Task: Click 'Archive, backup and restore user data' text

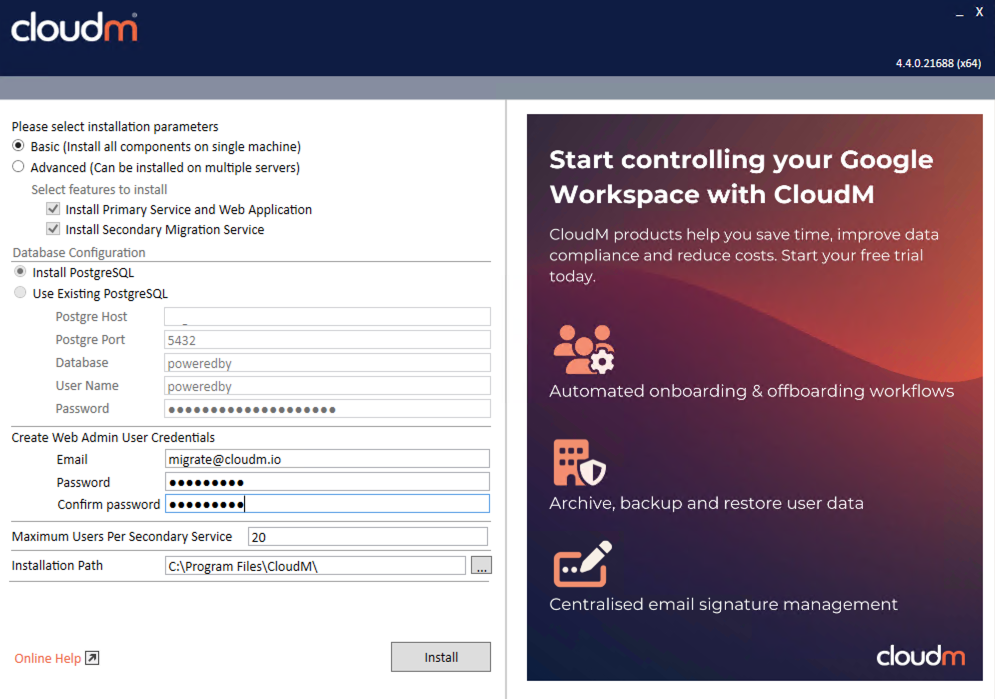Action: coord(706,503)
